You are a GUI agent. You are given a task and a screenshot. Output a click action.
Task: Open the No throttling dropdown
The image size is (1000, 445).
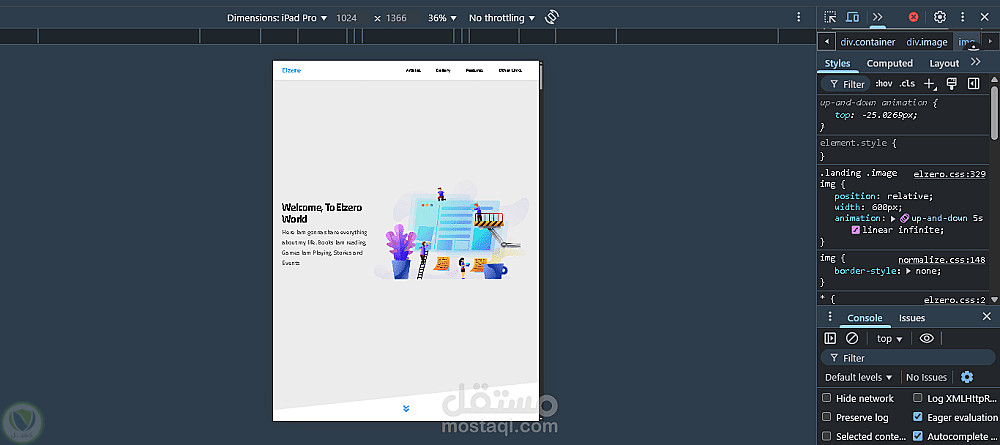coord(501,18)
